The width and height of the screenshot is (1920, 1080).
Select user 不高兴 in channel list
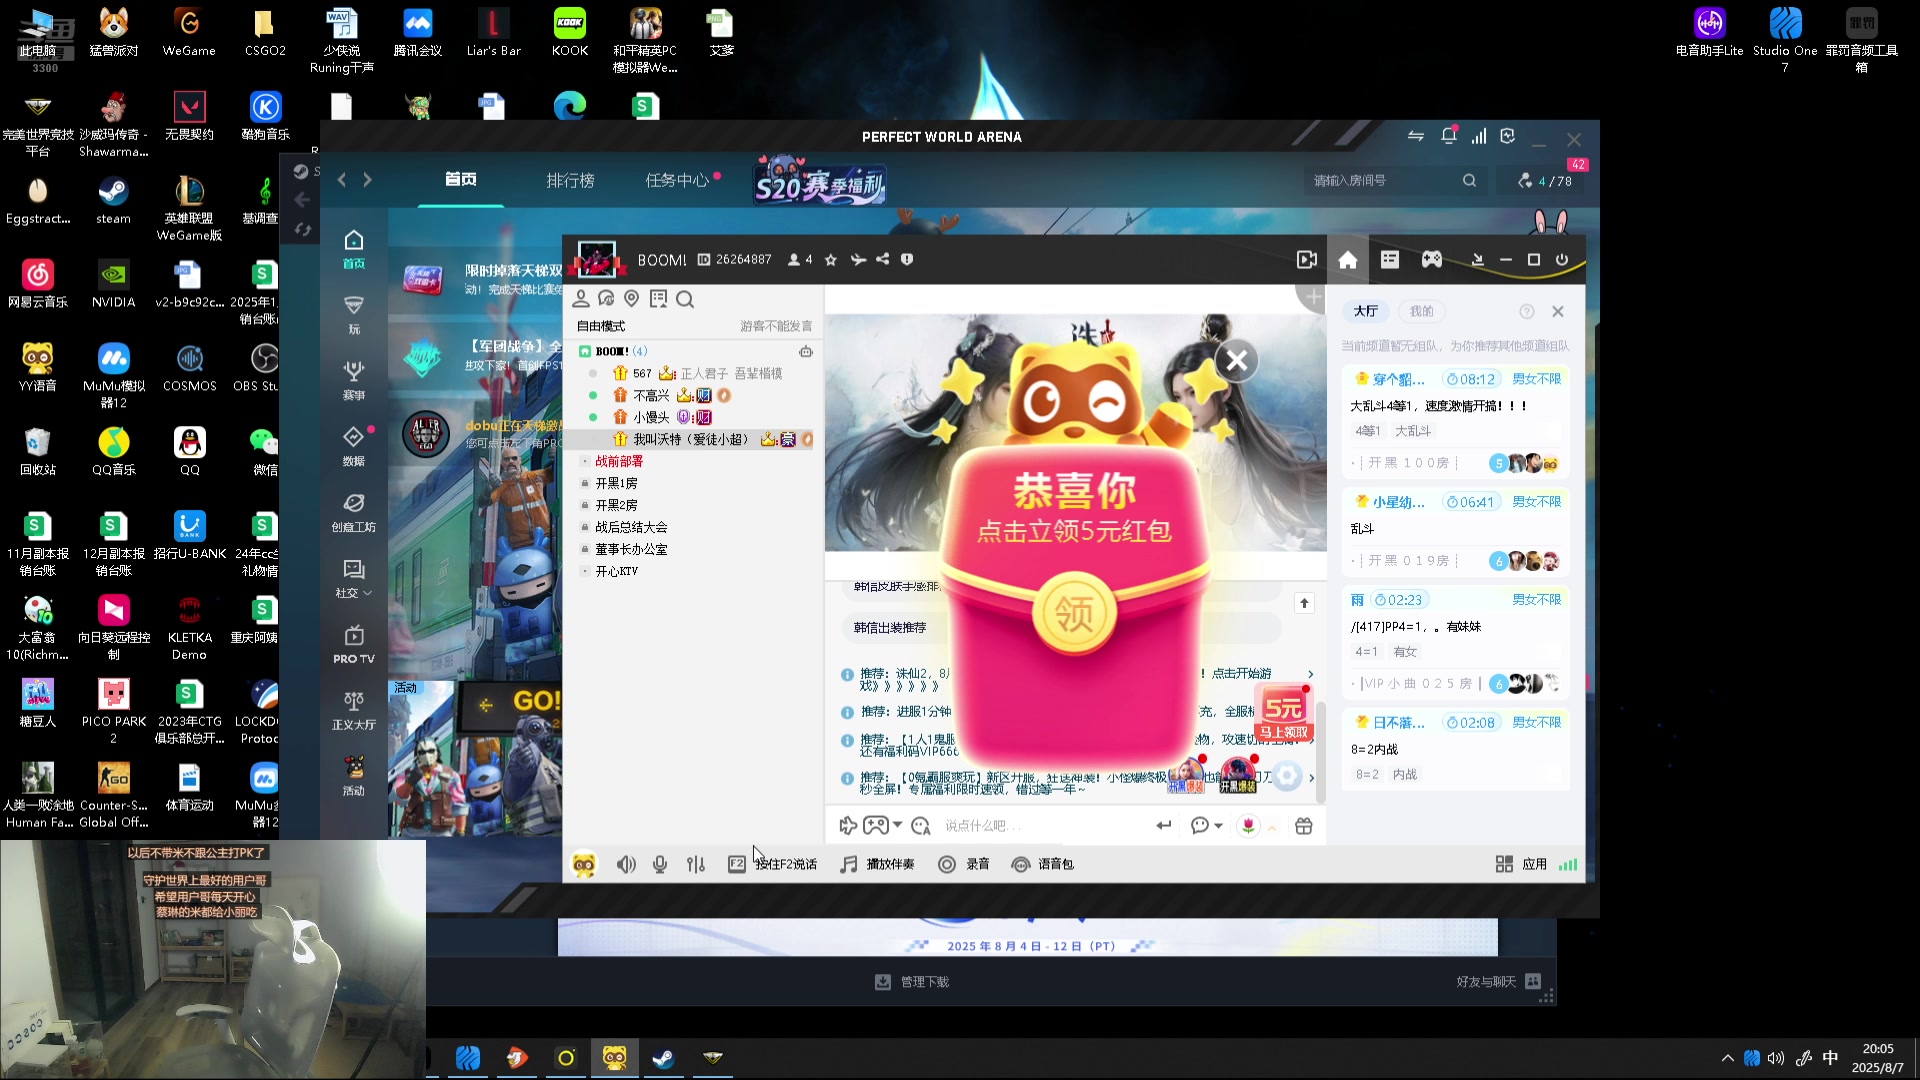[x=651, y=395]
